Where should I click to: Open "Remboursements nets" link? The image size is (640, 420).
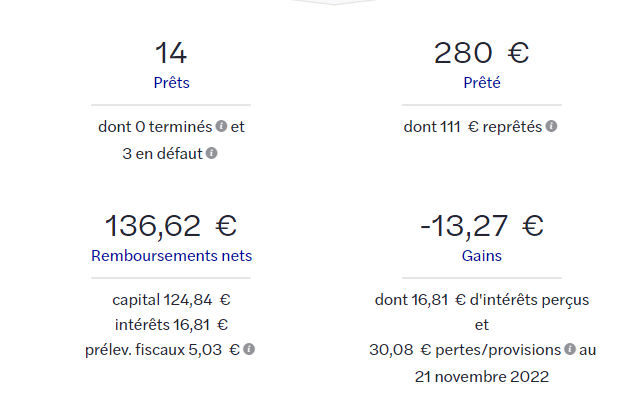click(171, 255)
